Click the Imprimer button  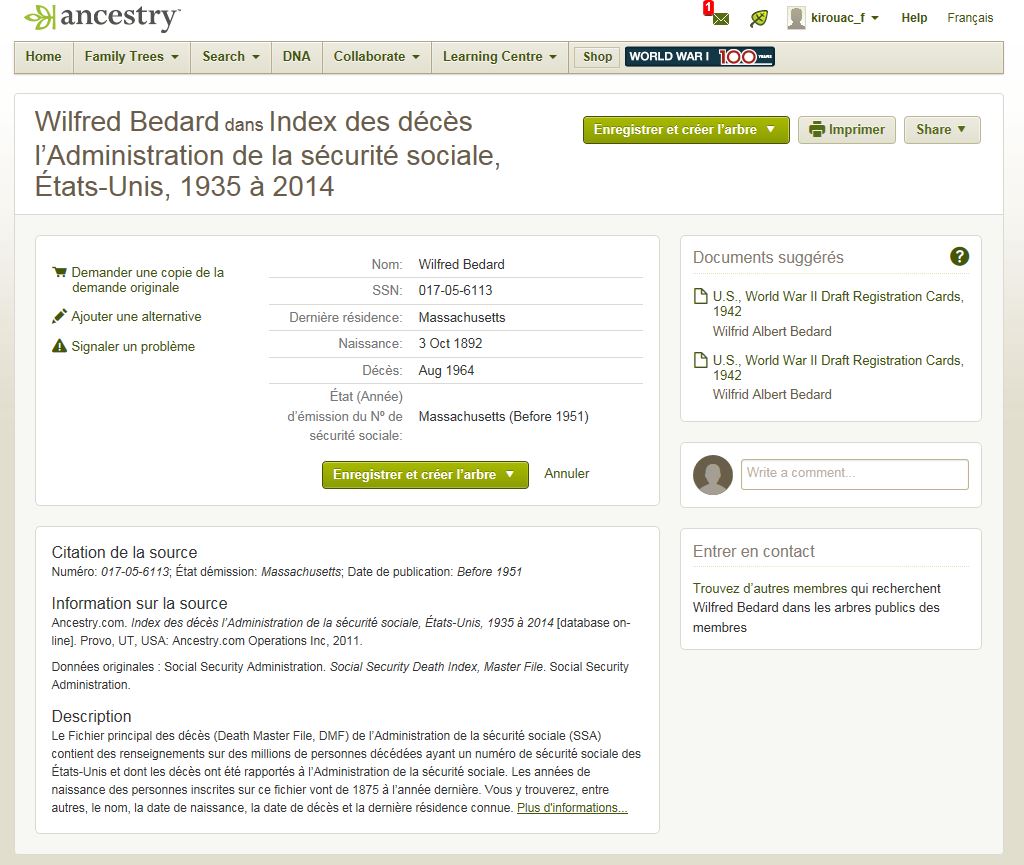(x=846, y=130)
